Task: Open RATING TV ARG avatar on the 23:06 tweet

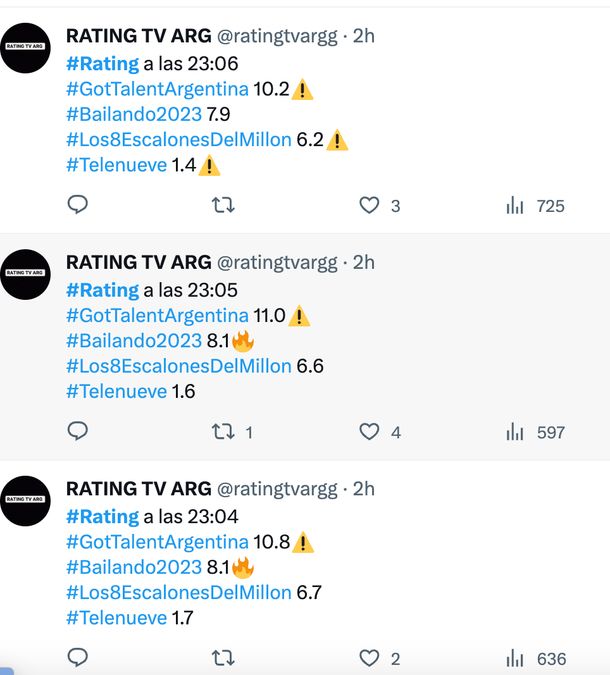Action: [26, 47]
